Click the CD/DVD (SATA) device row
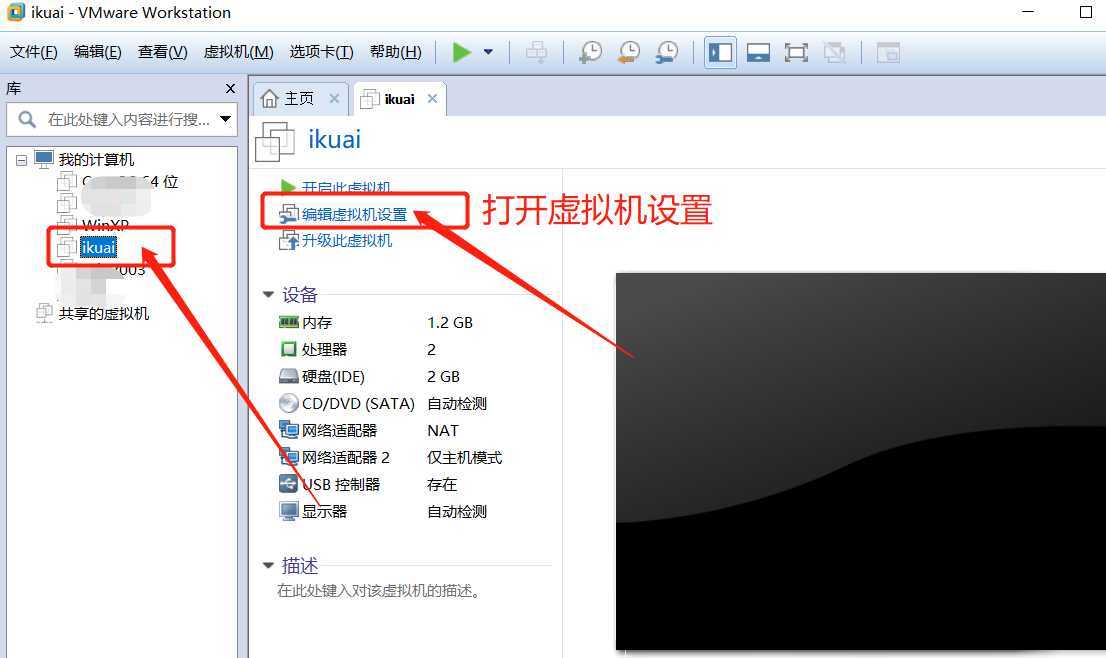 (383, 403)
